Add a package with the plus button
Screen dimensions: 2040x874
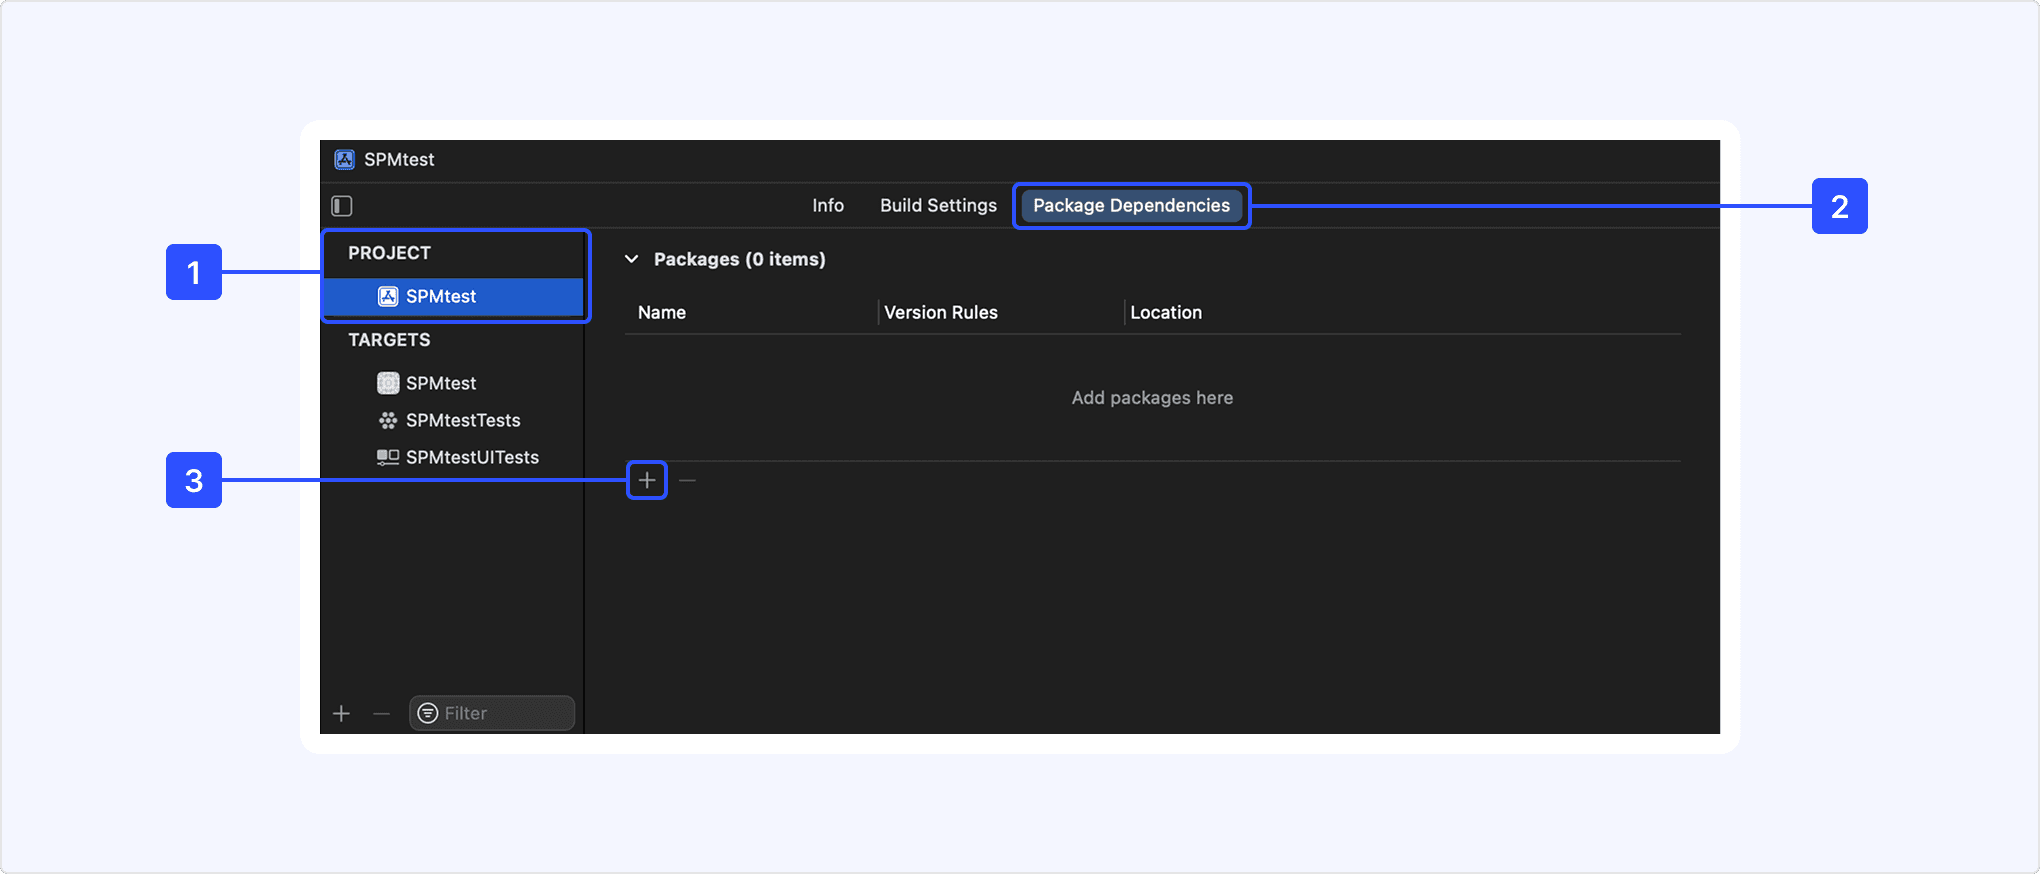(647, 481)
